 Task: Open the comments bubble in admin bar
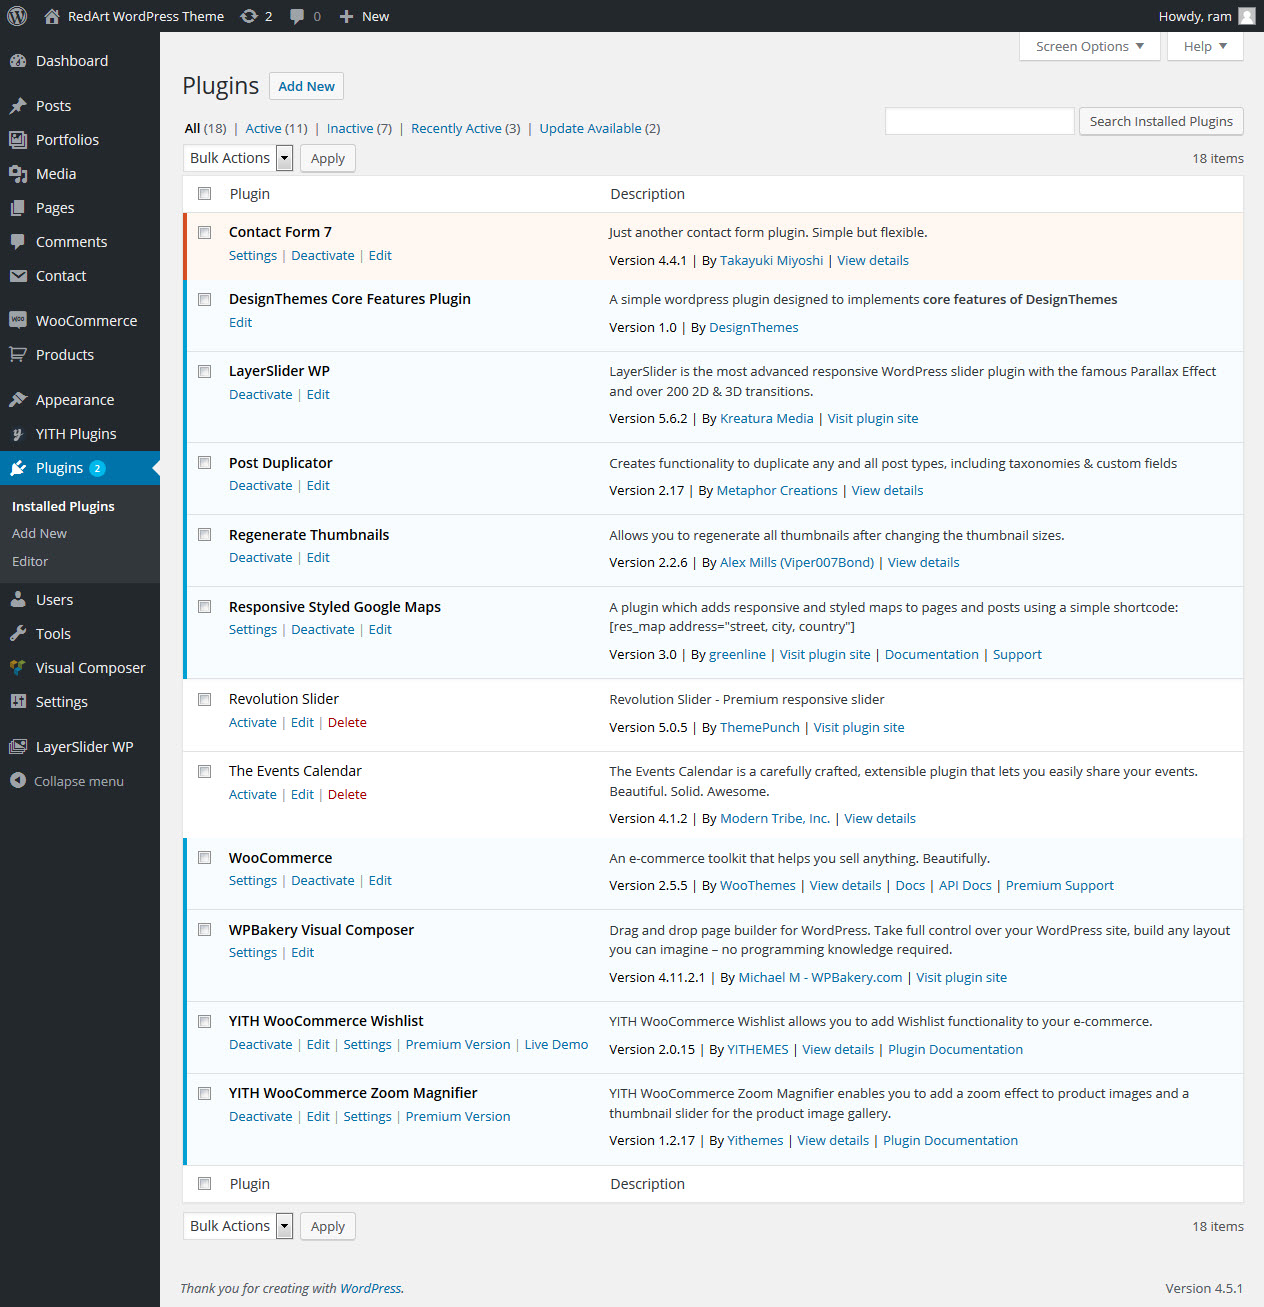coord(297,16)
